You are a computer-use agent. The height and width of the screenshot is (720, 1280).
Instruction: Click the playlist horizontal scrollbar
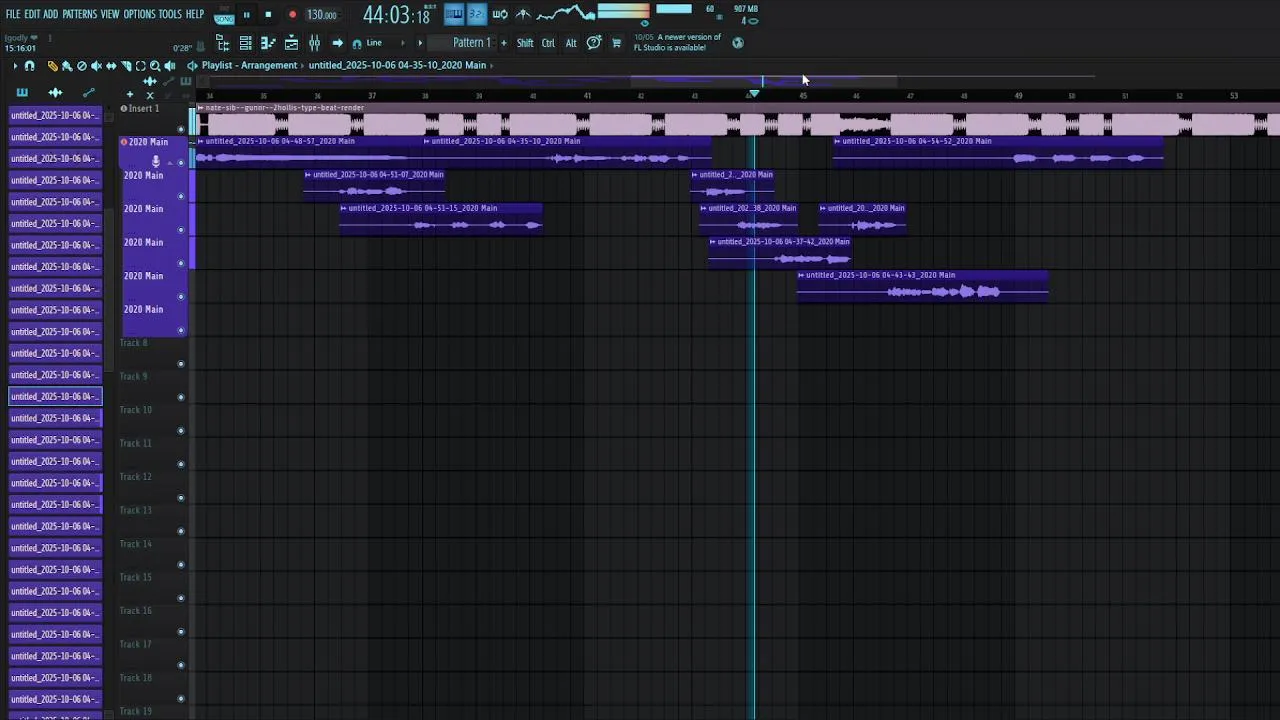pyautogui.click(x=762, y=80)
